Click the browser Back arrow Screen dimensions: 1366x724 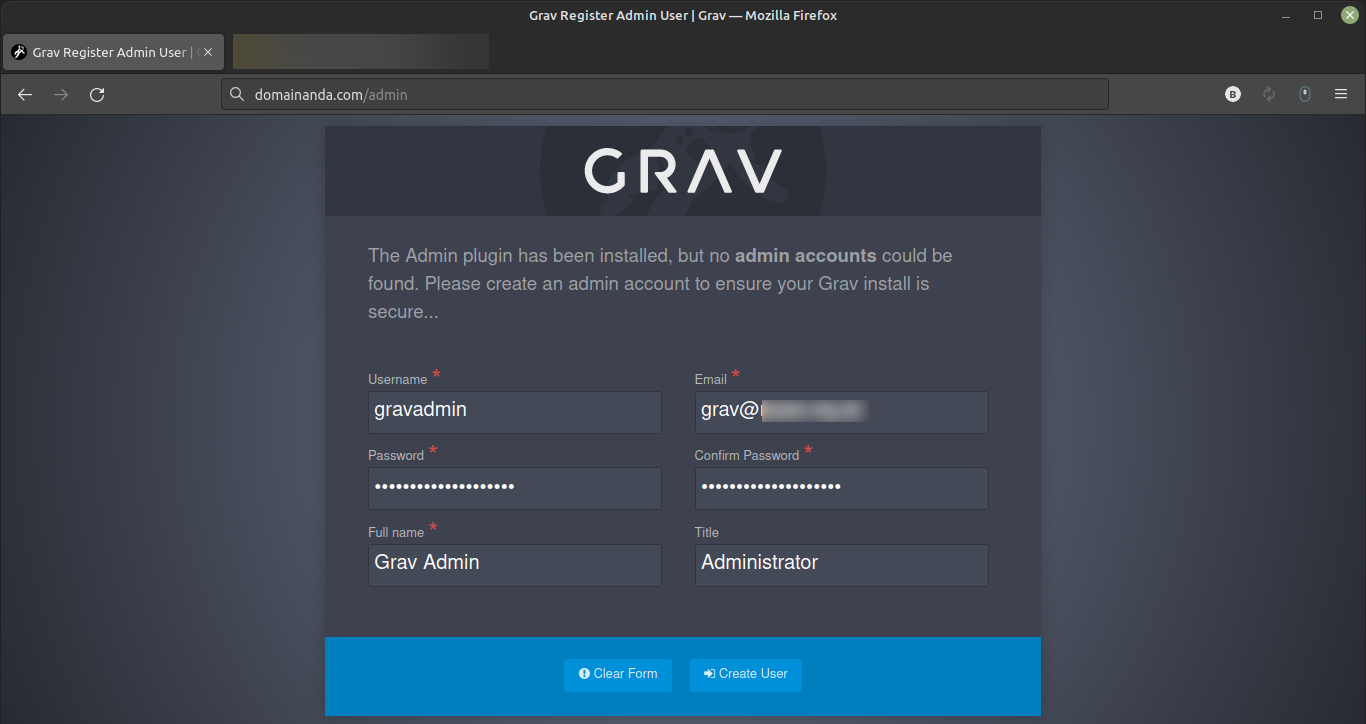pos(25,95)
